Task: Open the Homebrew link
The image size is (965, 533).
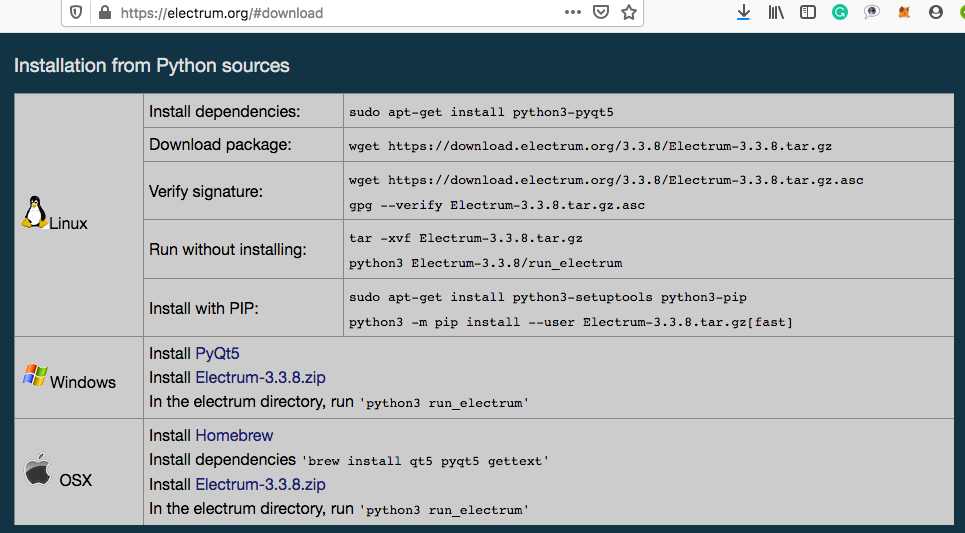Action: click(x=234, y=435)
